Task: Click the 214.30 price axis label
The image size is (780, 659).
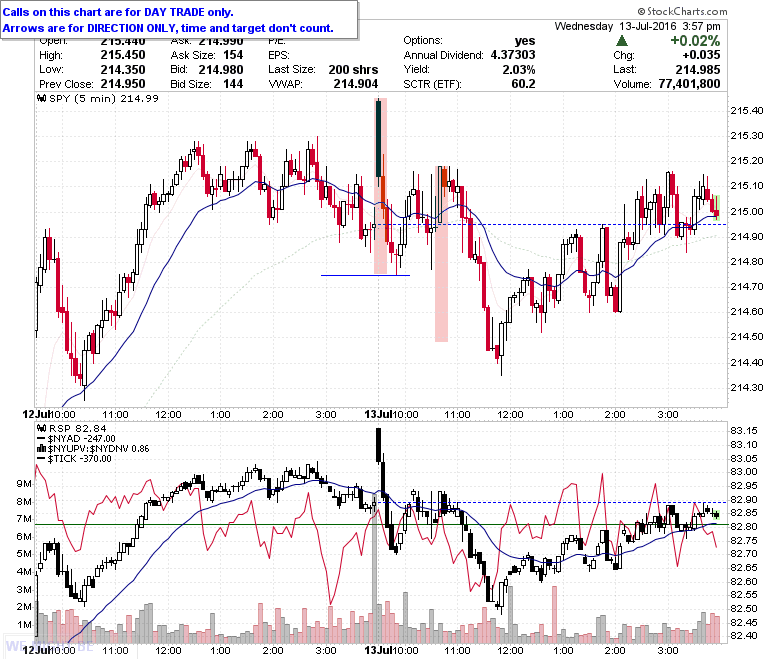Action: pos(746,387)
